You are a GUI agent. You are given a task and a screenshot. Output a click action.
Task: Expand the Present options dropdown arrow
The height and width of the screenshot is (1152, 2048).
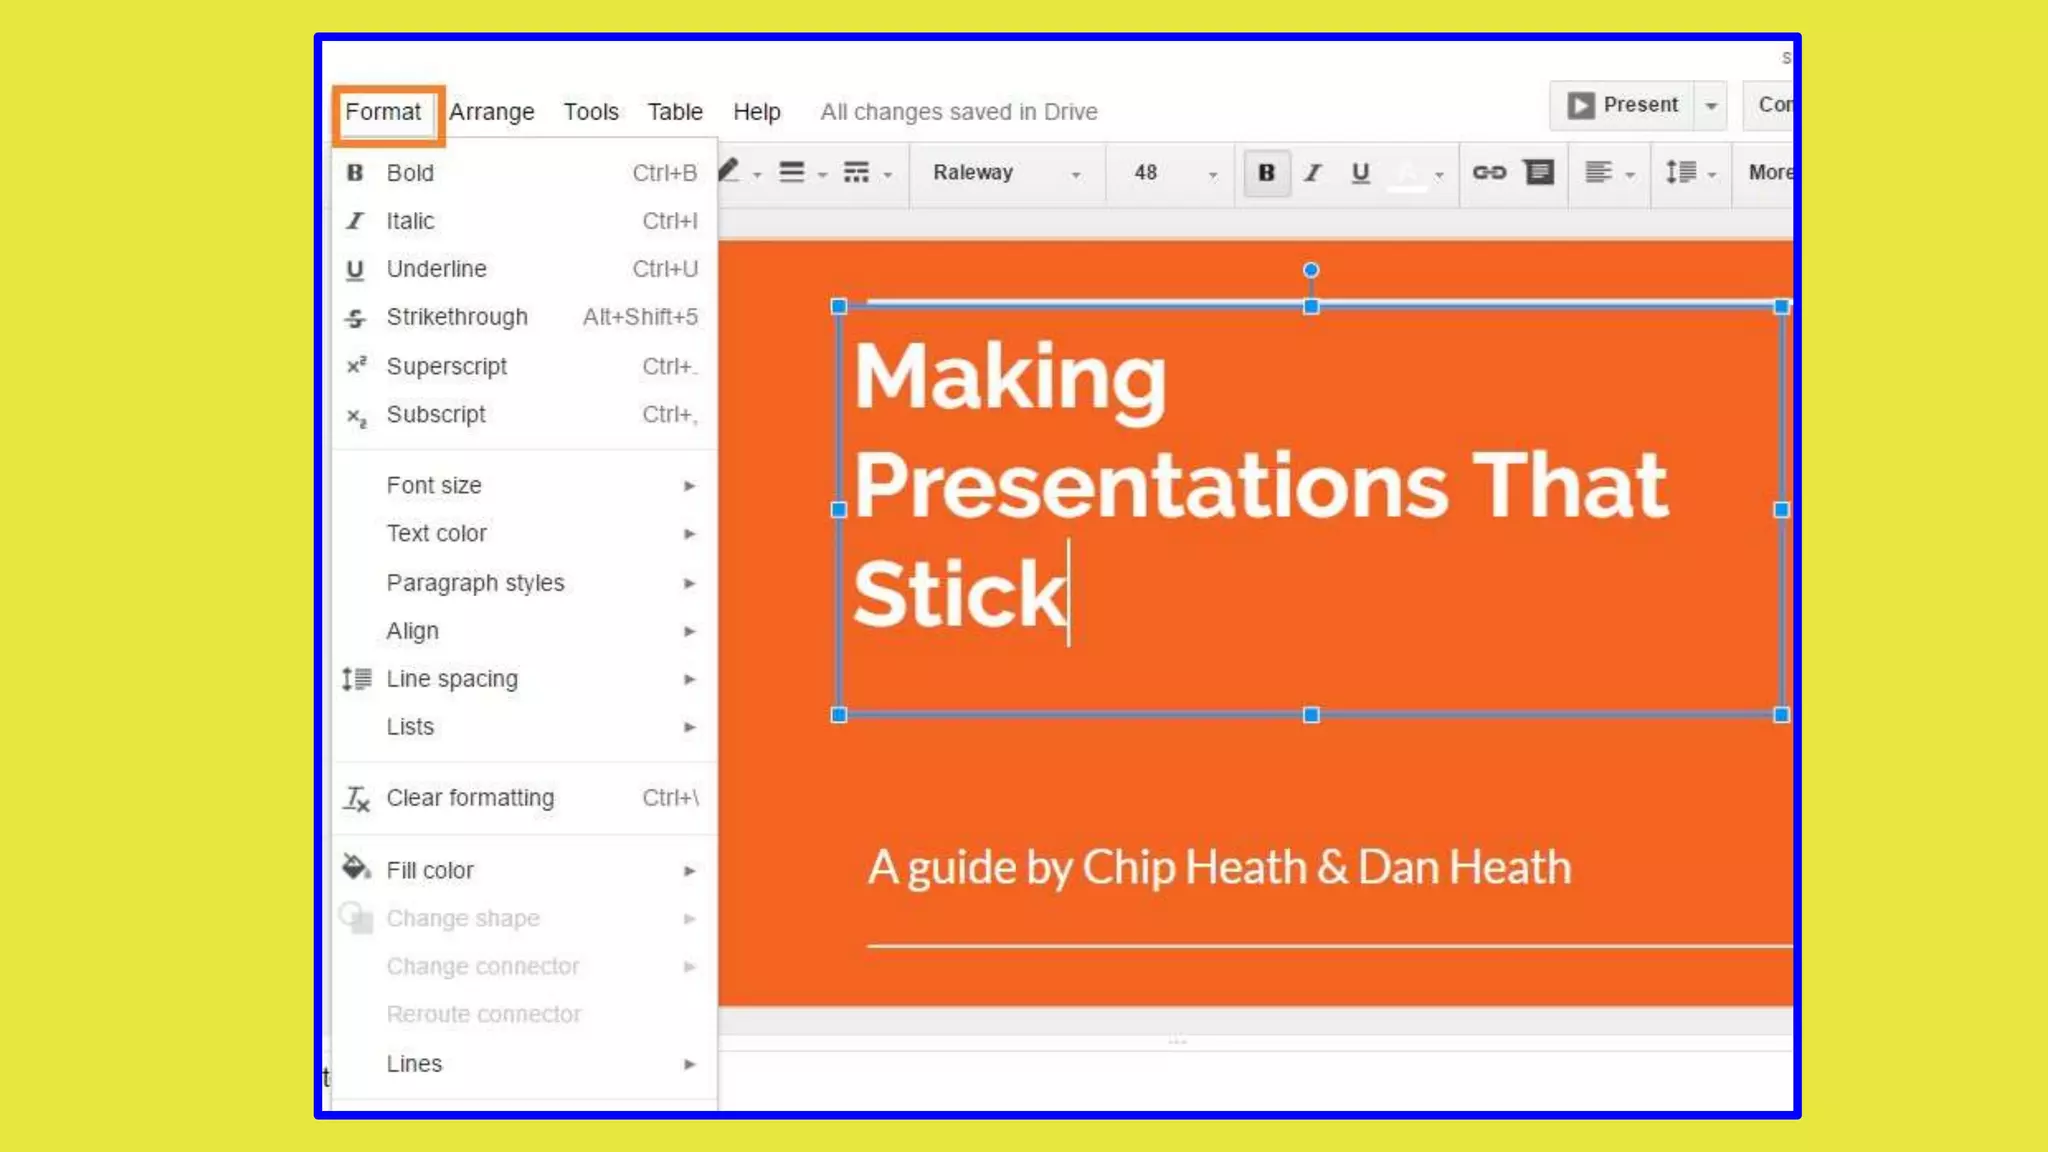pos(1711,106)
